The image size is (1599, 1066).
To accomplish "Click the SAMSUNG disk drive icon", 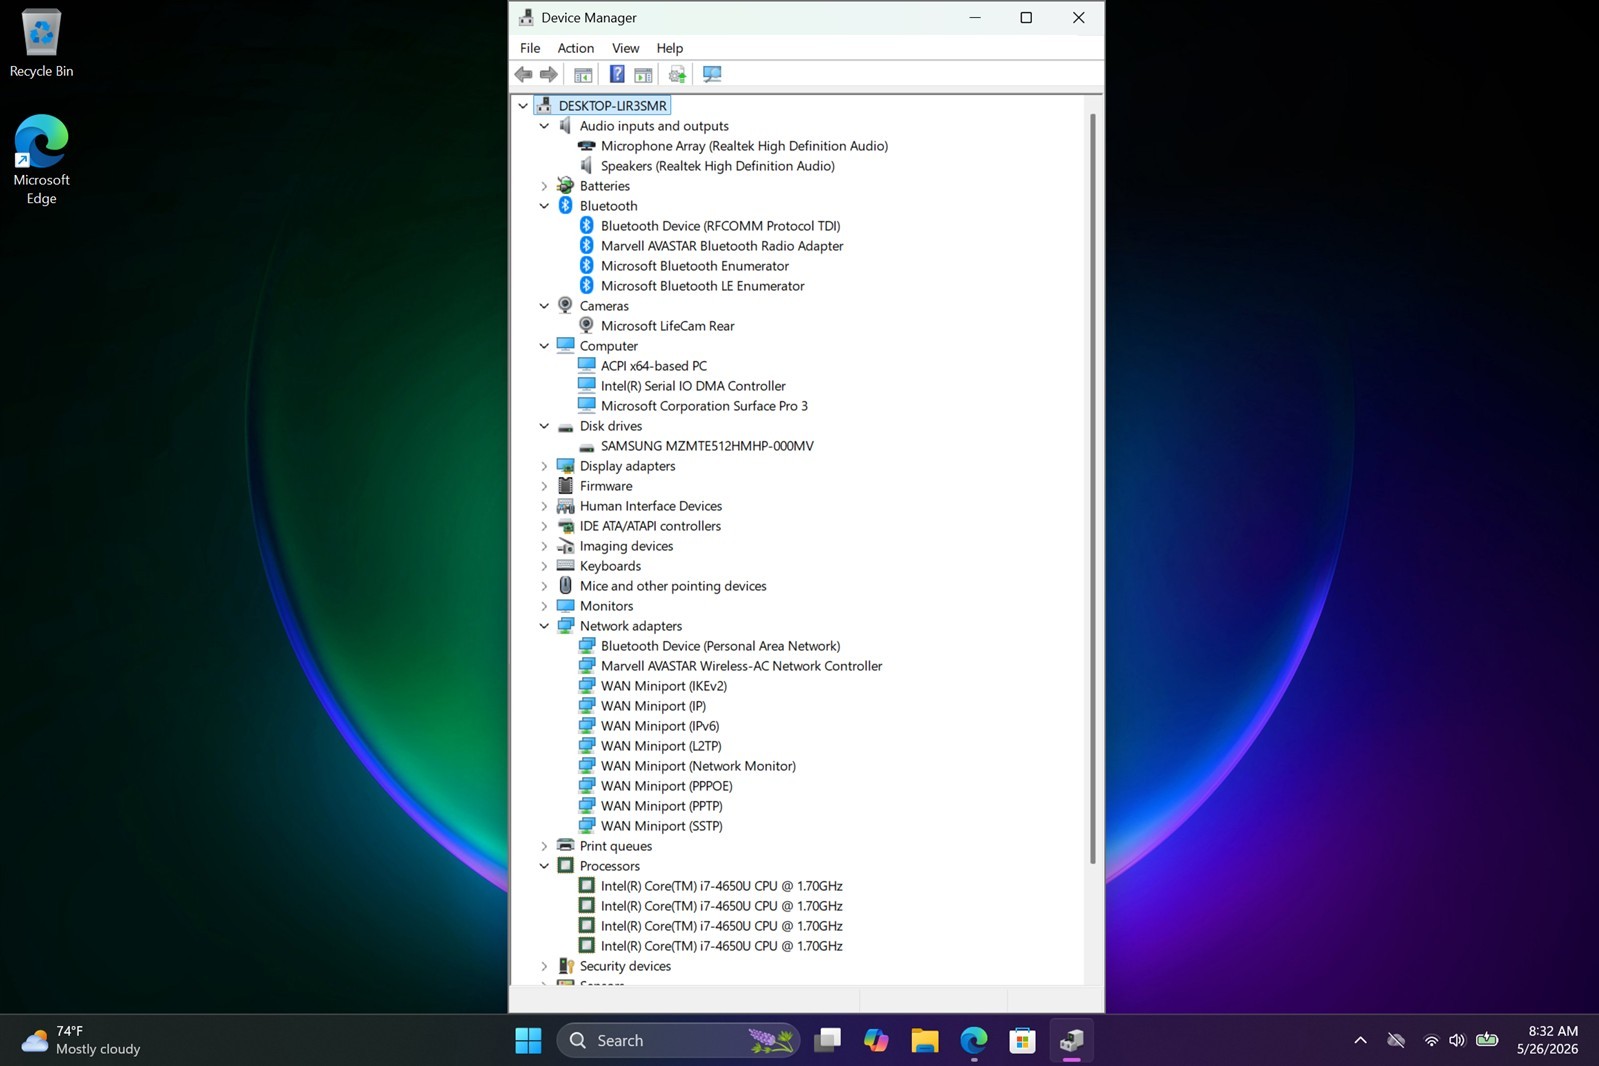I will click(587, 446).
